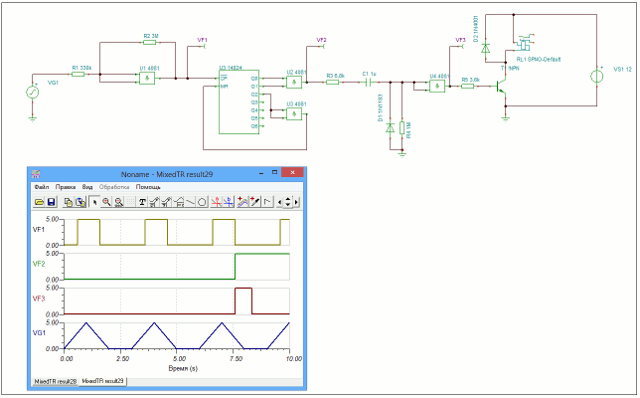Click the left arrow curve shift button
This screenshot has height=398, width=640.
pyautogui.click(x=280, y=202)
